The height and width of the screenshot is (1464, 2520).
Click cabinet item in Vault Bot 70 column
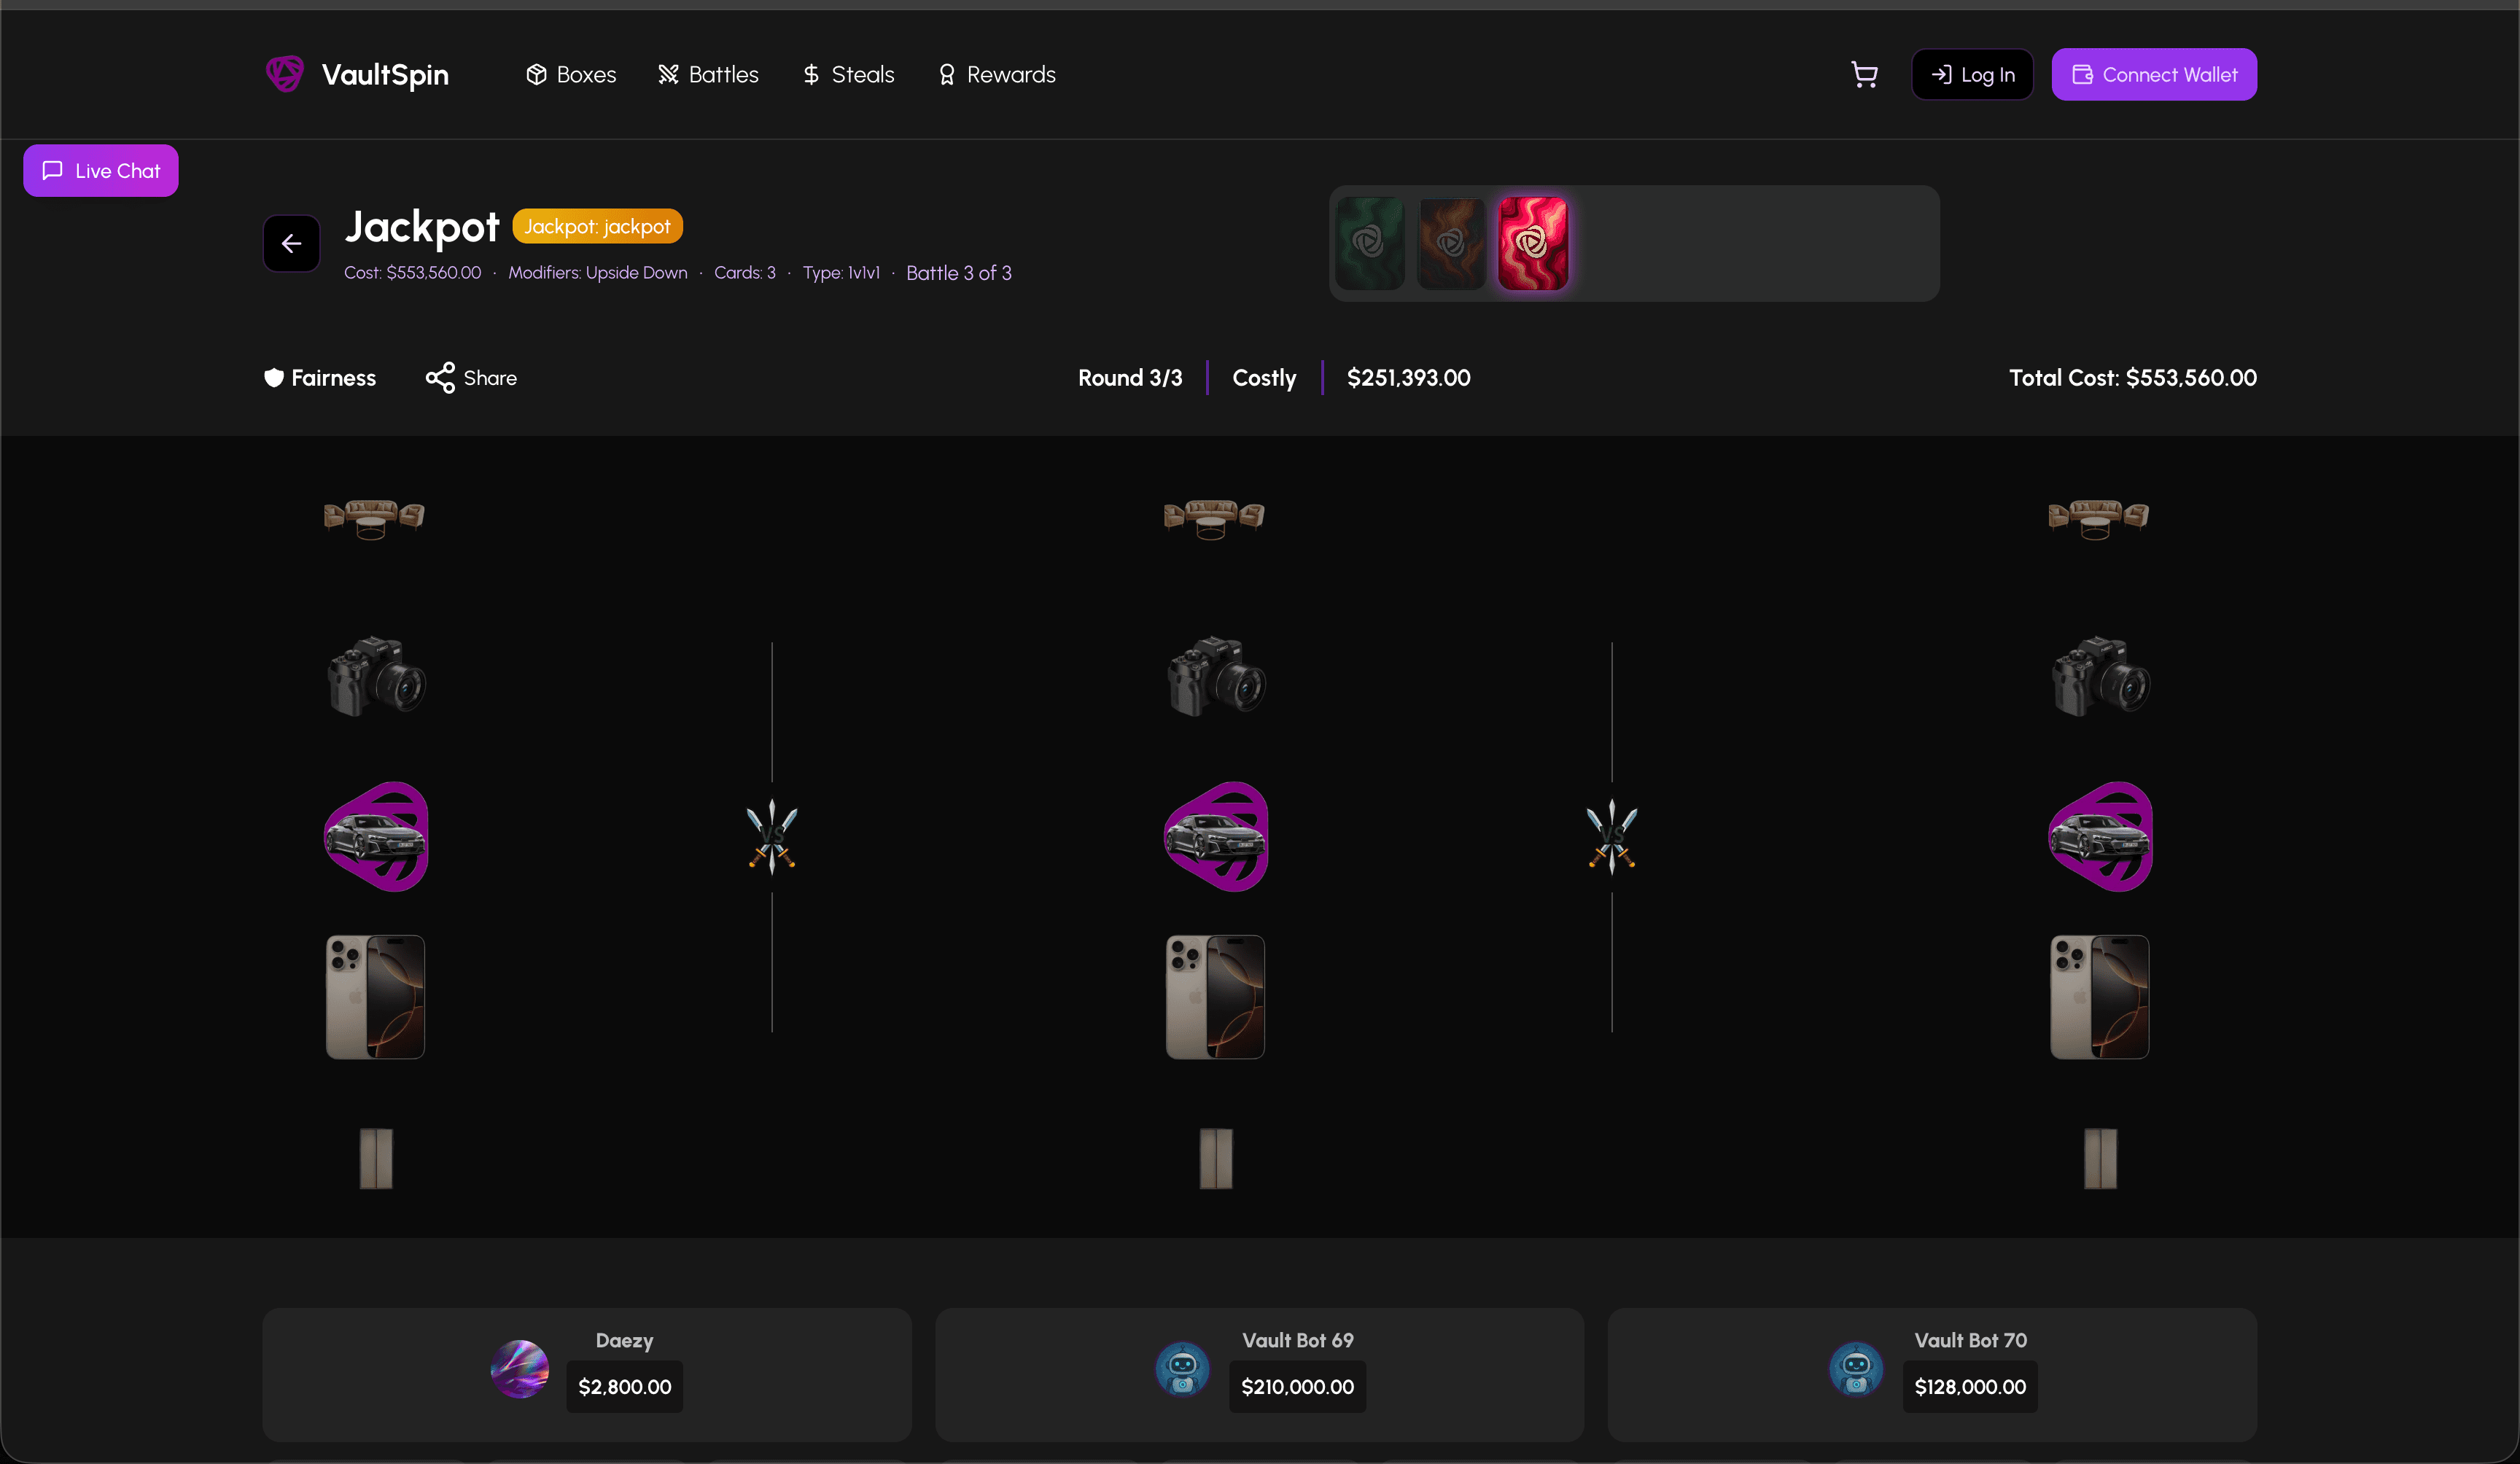[2100, 1158]
